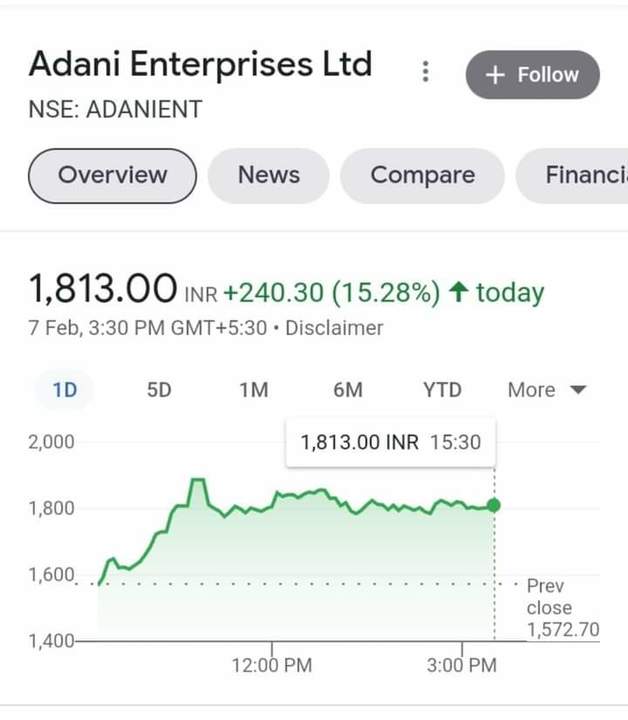
Task: Click the dropdown arrow beside More
Action: [x=578, y=390]
